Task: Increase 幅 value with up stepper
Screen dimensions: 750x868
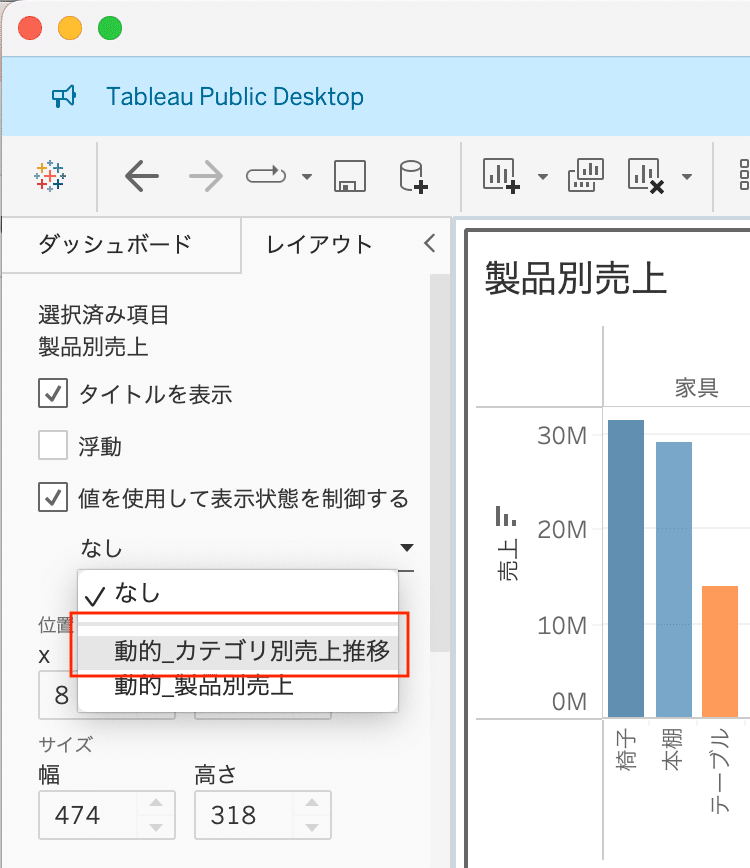Action: [156, 803]
